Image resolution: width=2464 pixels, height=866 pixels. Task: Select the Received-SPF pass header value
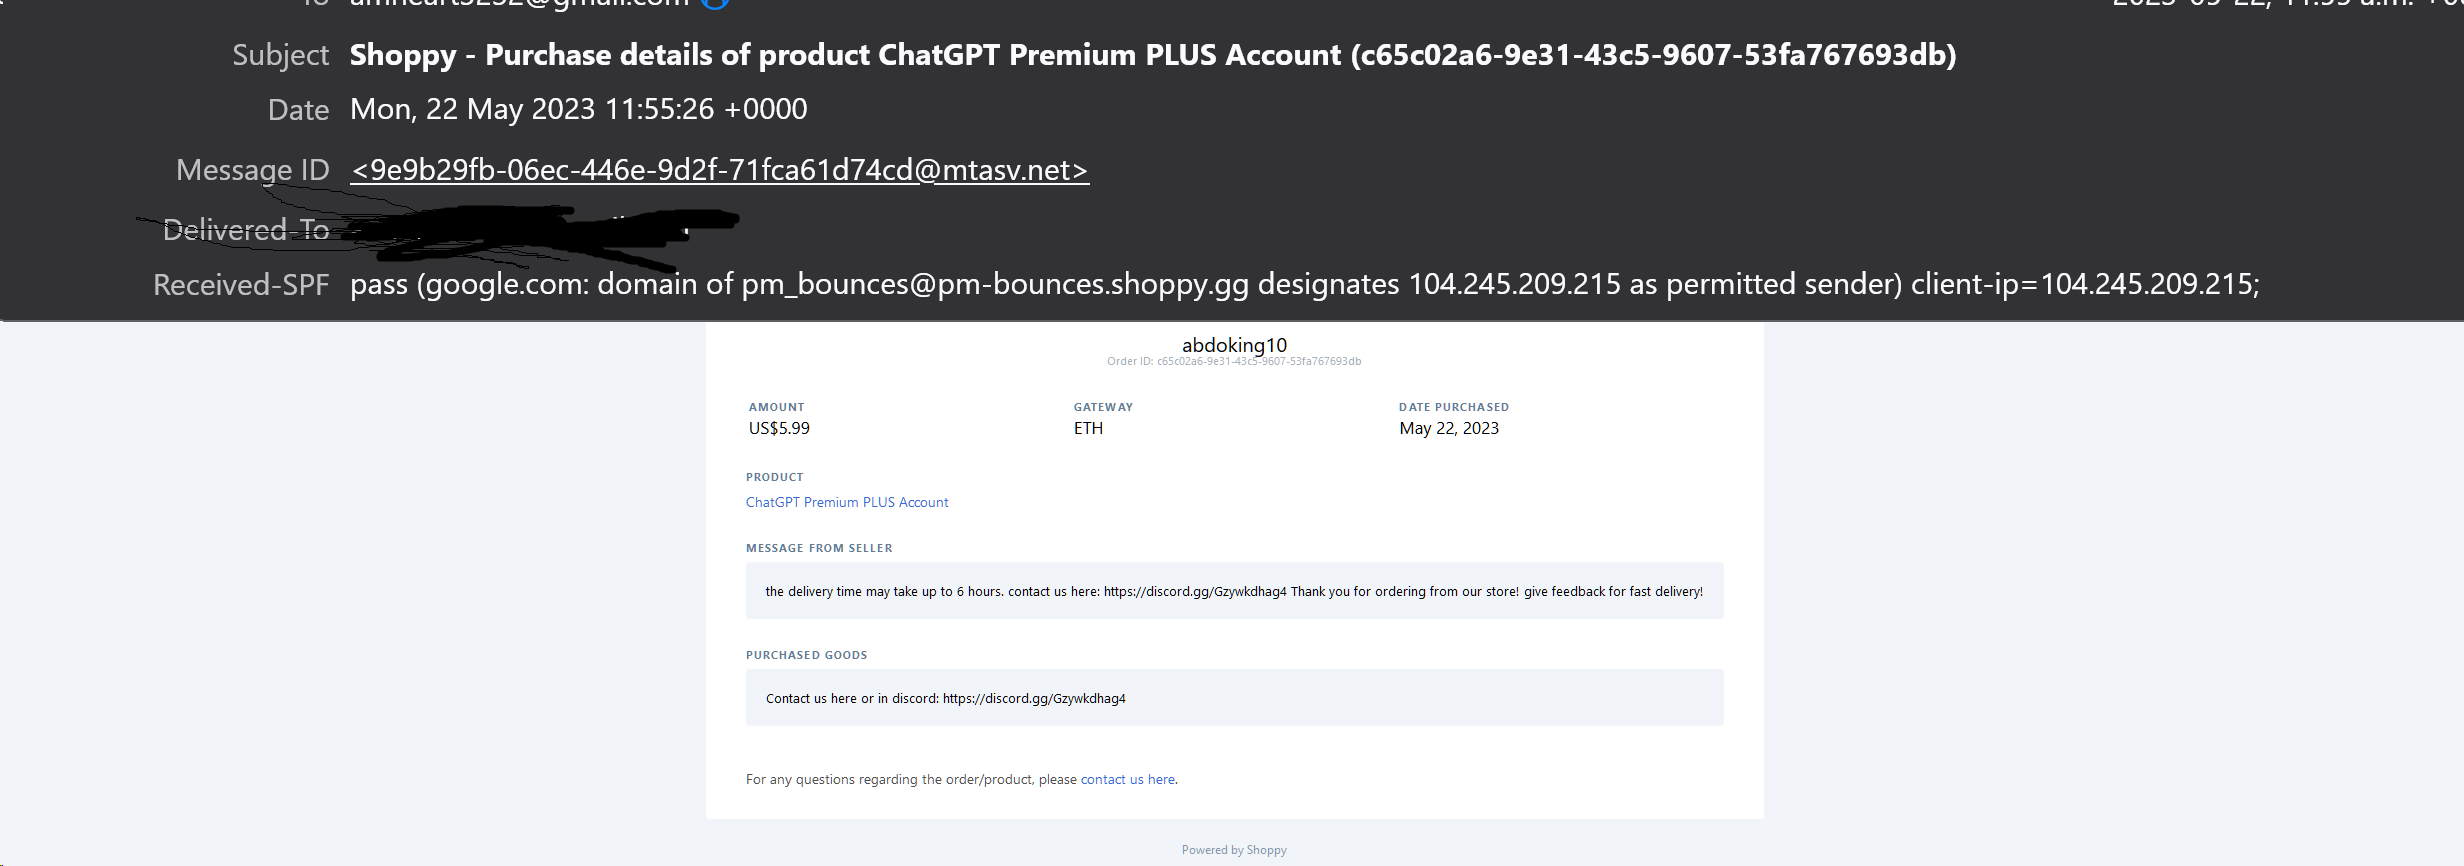[x=1304, y=284]
